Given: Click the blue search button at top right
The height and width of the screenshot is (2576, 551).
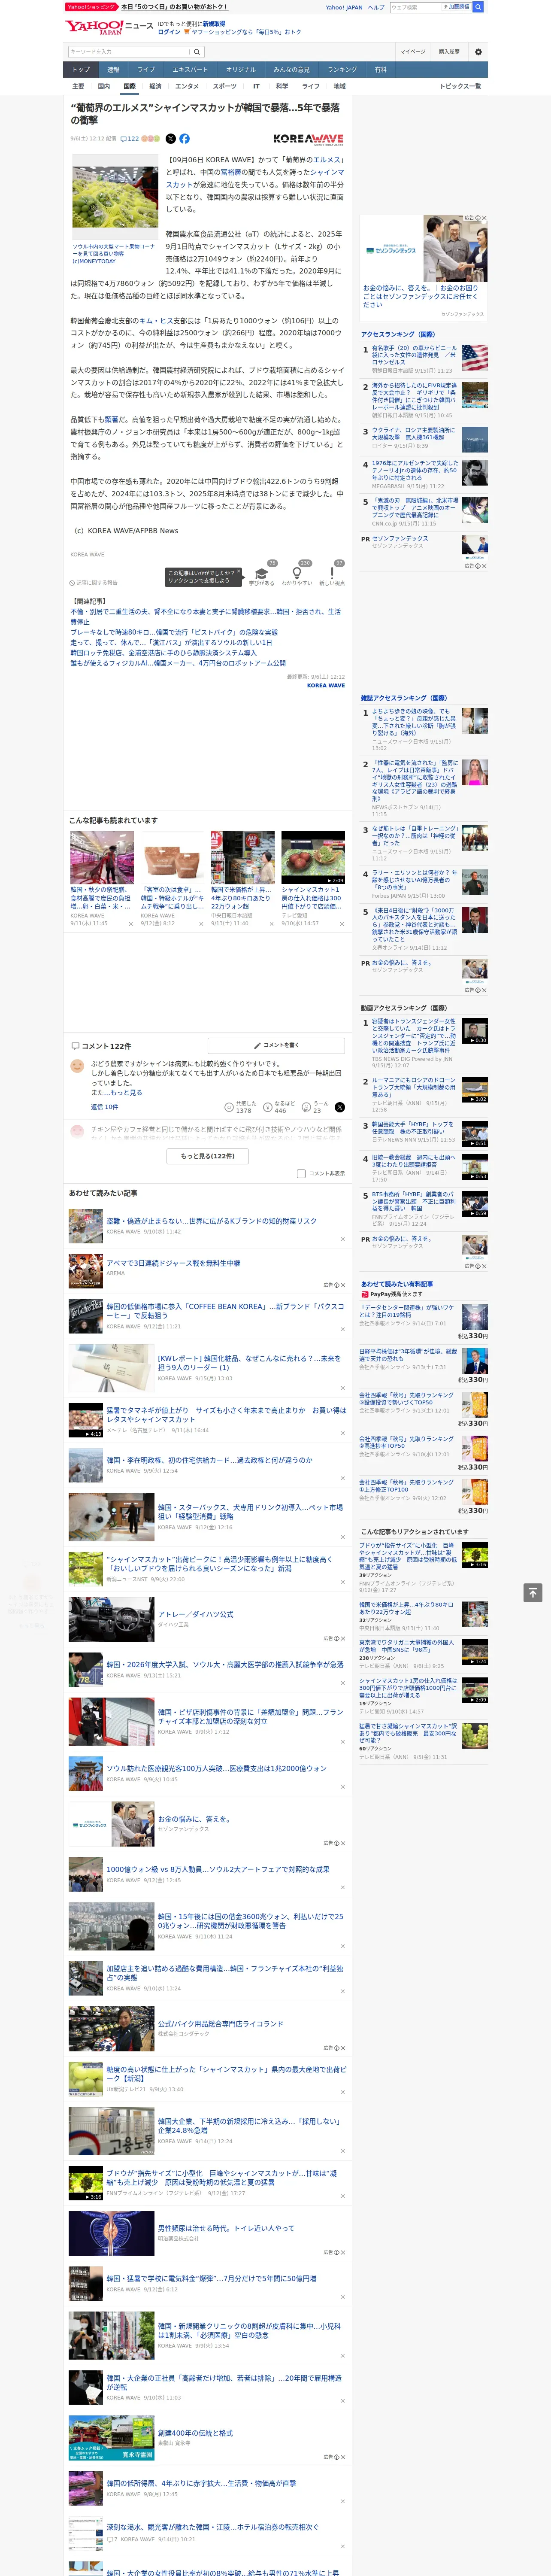Looking at the screenshot, I should coord(478,7).
